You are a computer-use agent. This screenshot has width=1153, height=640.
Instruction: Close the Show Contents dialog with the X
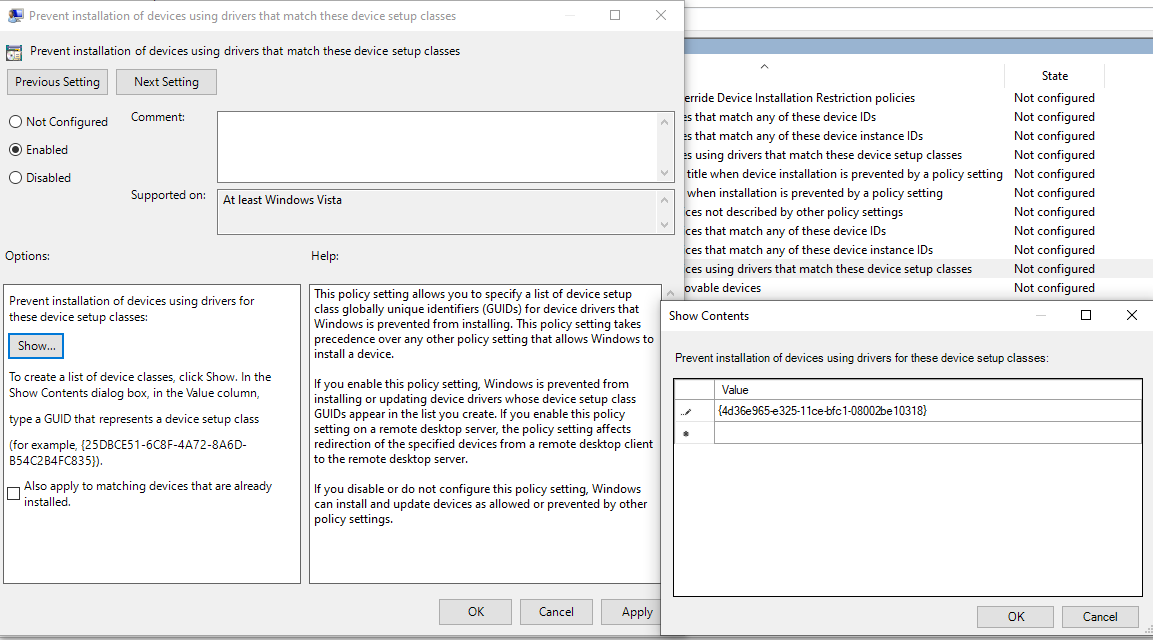click(1131, 315)
